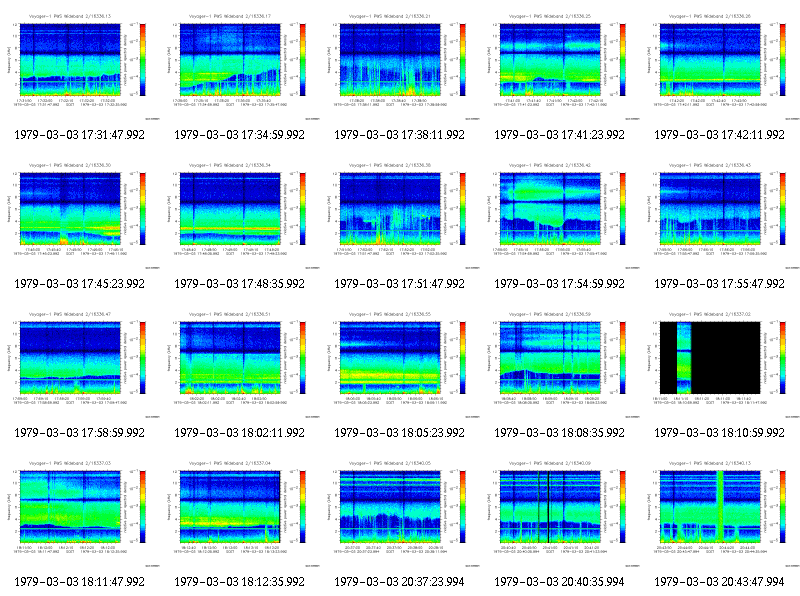The width and height of the screenshot is (800, 596).
Task: Open the spectrogram thumbnail for 18:12:35.992
Action: (x=240, y=513)
